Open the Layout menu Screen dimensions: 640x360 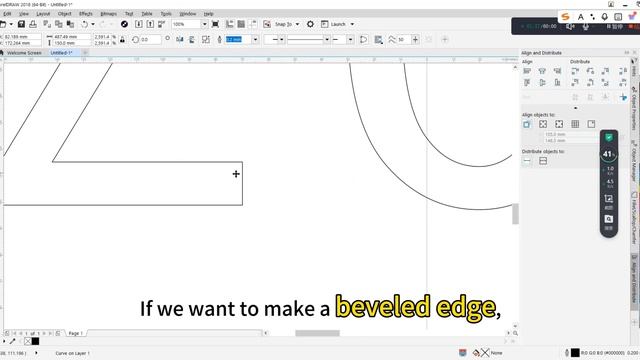coord(43,14)
